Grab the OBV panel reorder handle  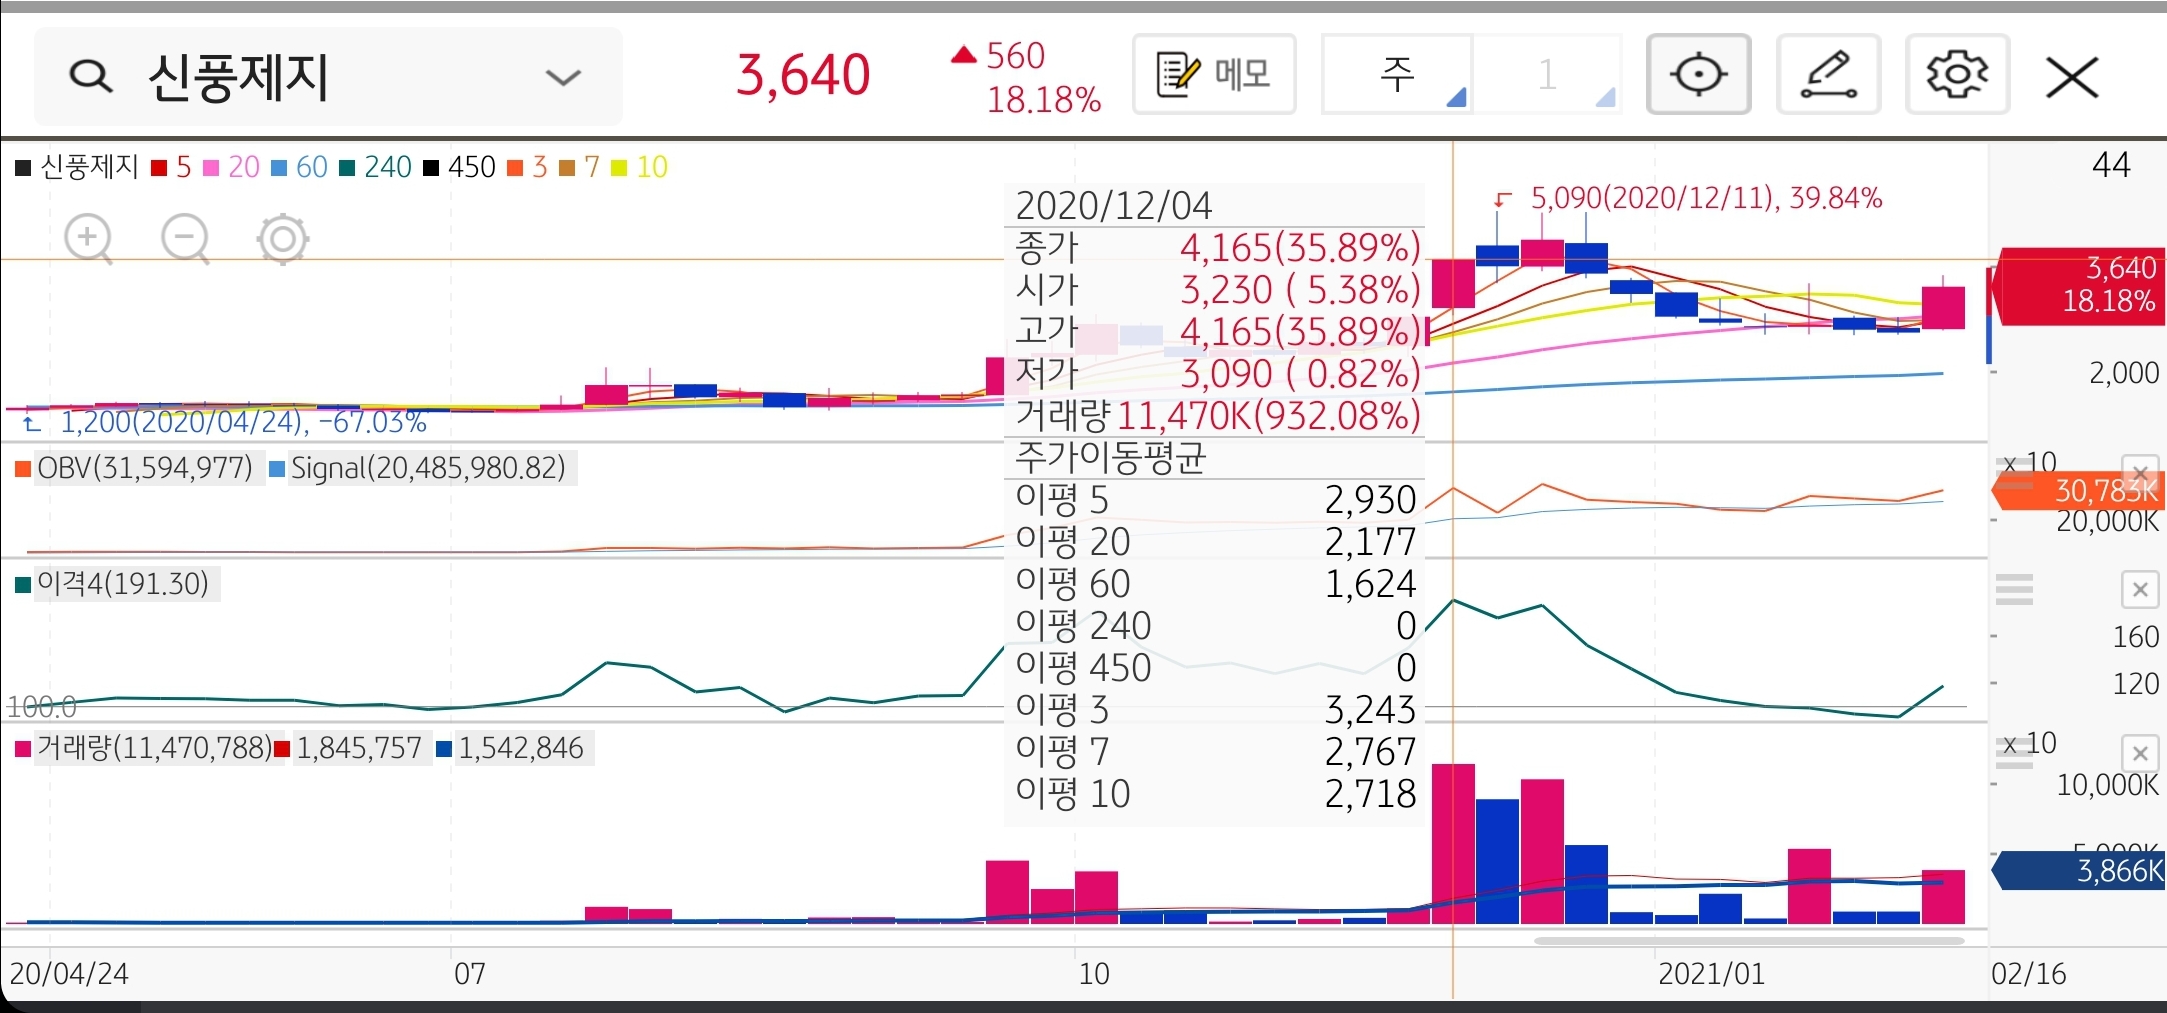tap(2014, 472)
